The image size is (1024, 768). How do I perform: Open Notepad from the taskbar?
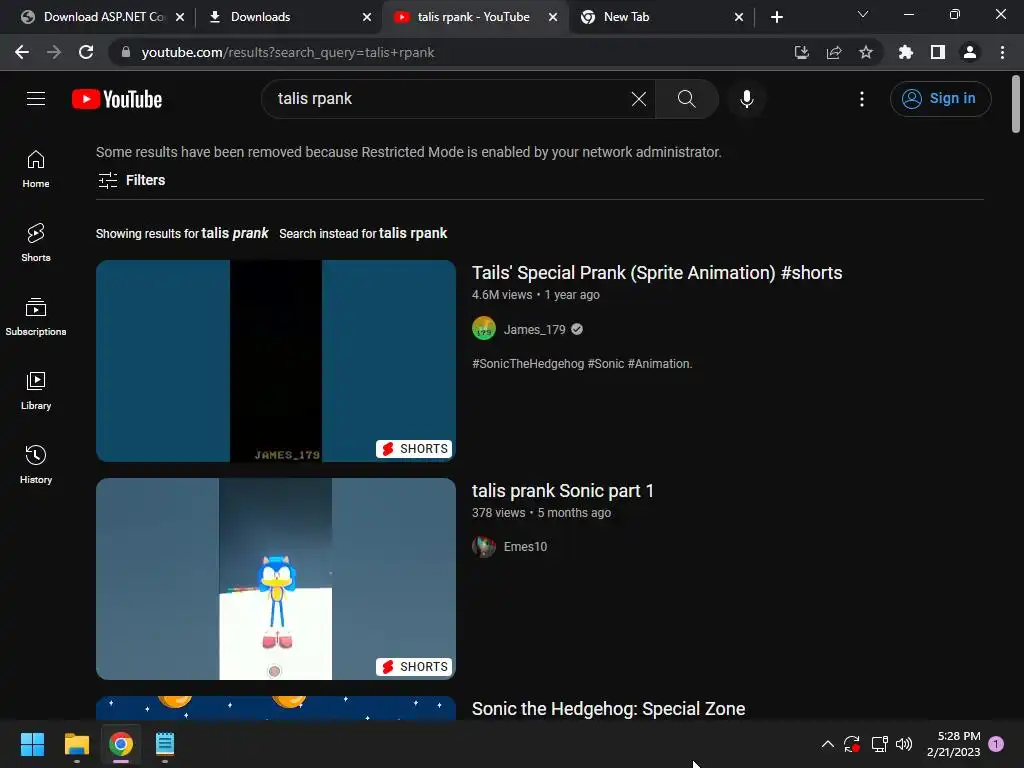click(165, 744)
